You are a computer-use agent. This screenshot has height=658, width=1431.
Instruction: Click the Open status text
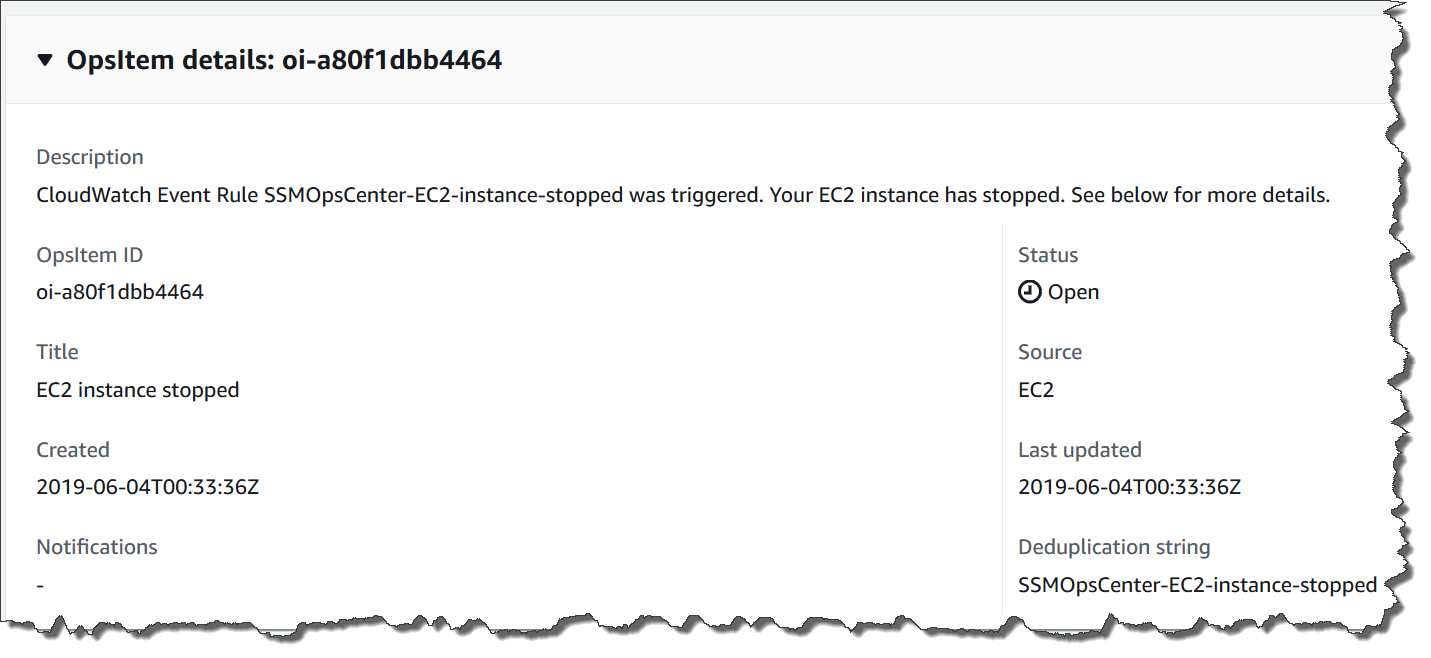(x=1073, y=292)
